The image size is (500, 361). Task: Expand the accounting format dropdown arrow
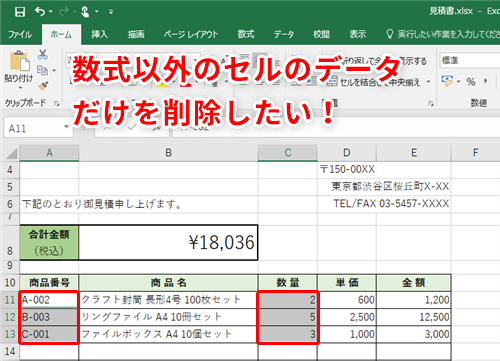tap(459, 81)
